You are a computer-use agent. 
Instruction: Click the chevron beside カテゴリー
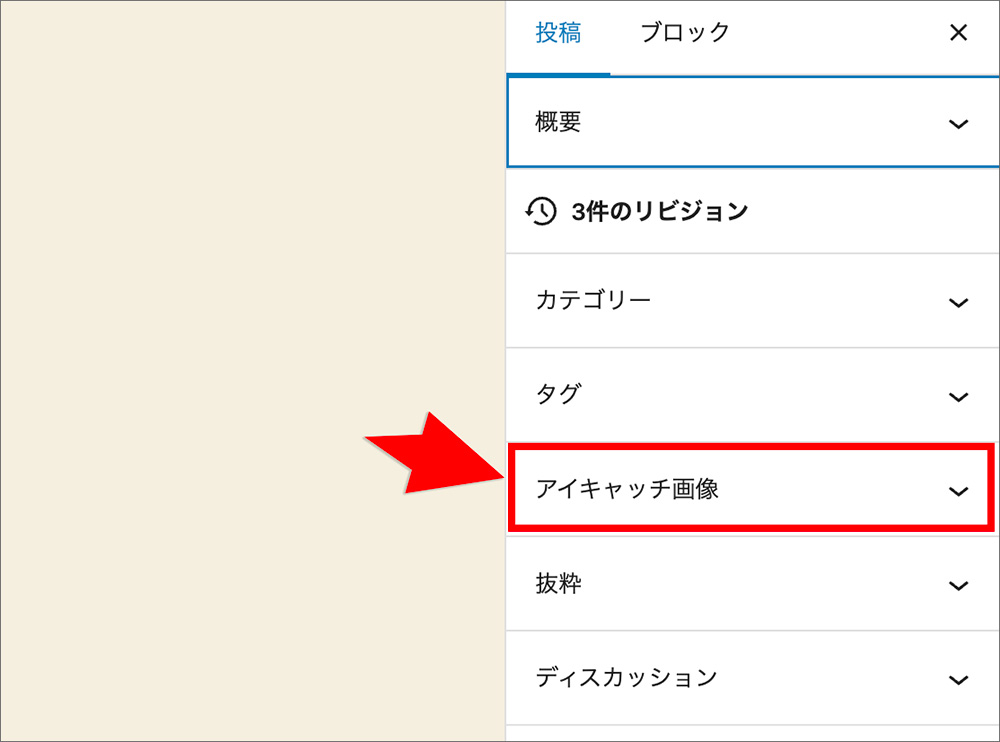[958, 303]
